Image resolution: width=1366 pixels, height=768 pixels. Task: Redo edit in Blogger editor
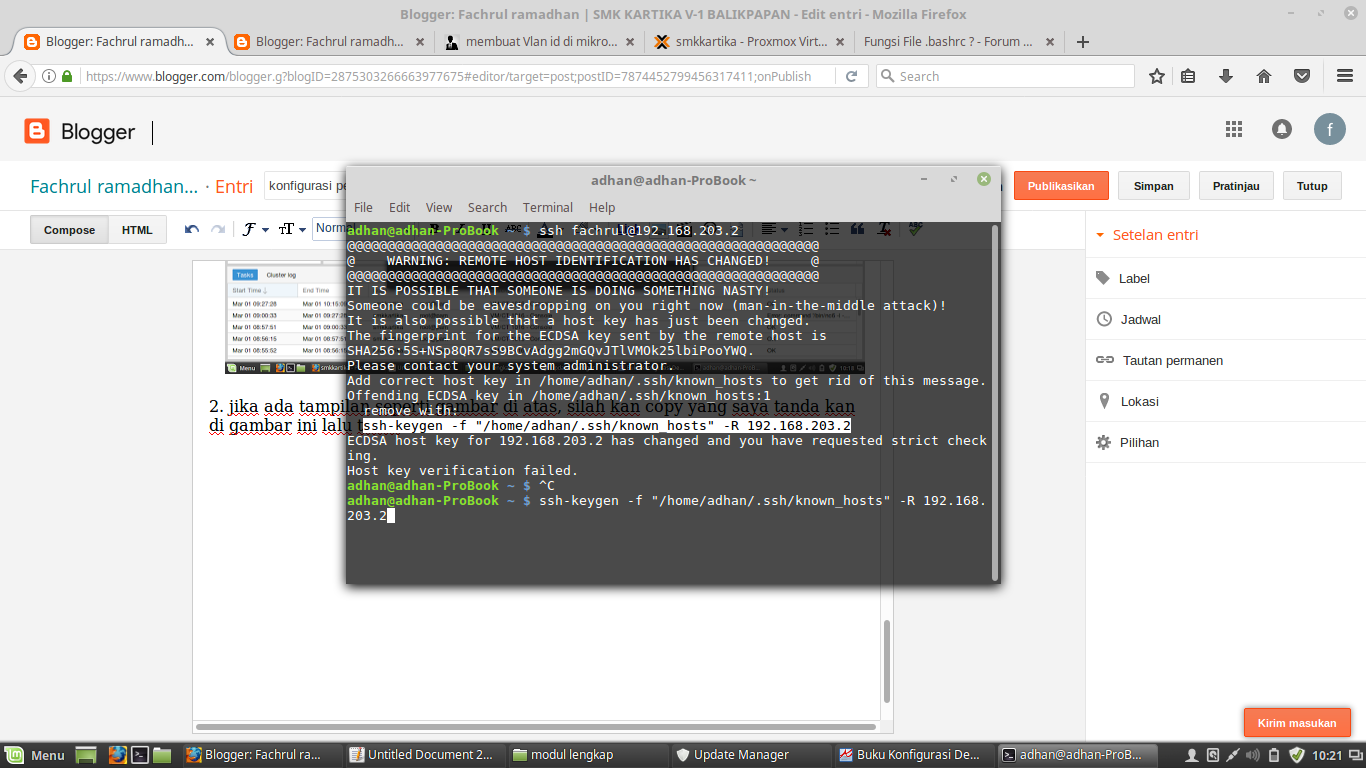pos(218,229)
